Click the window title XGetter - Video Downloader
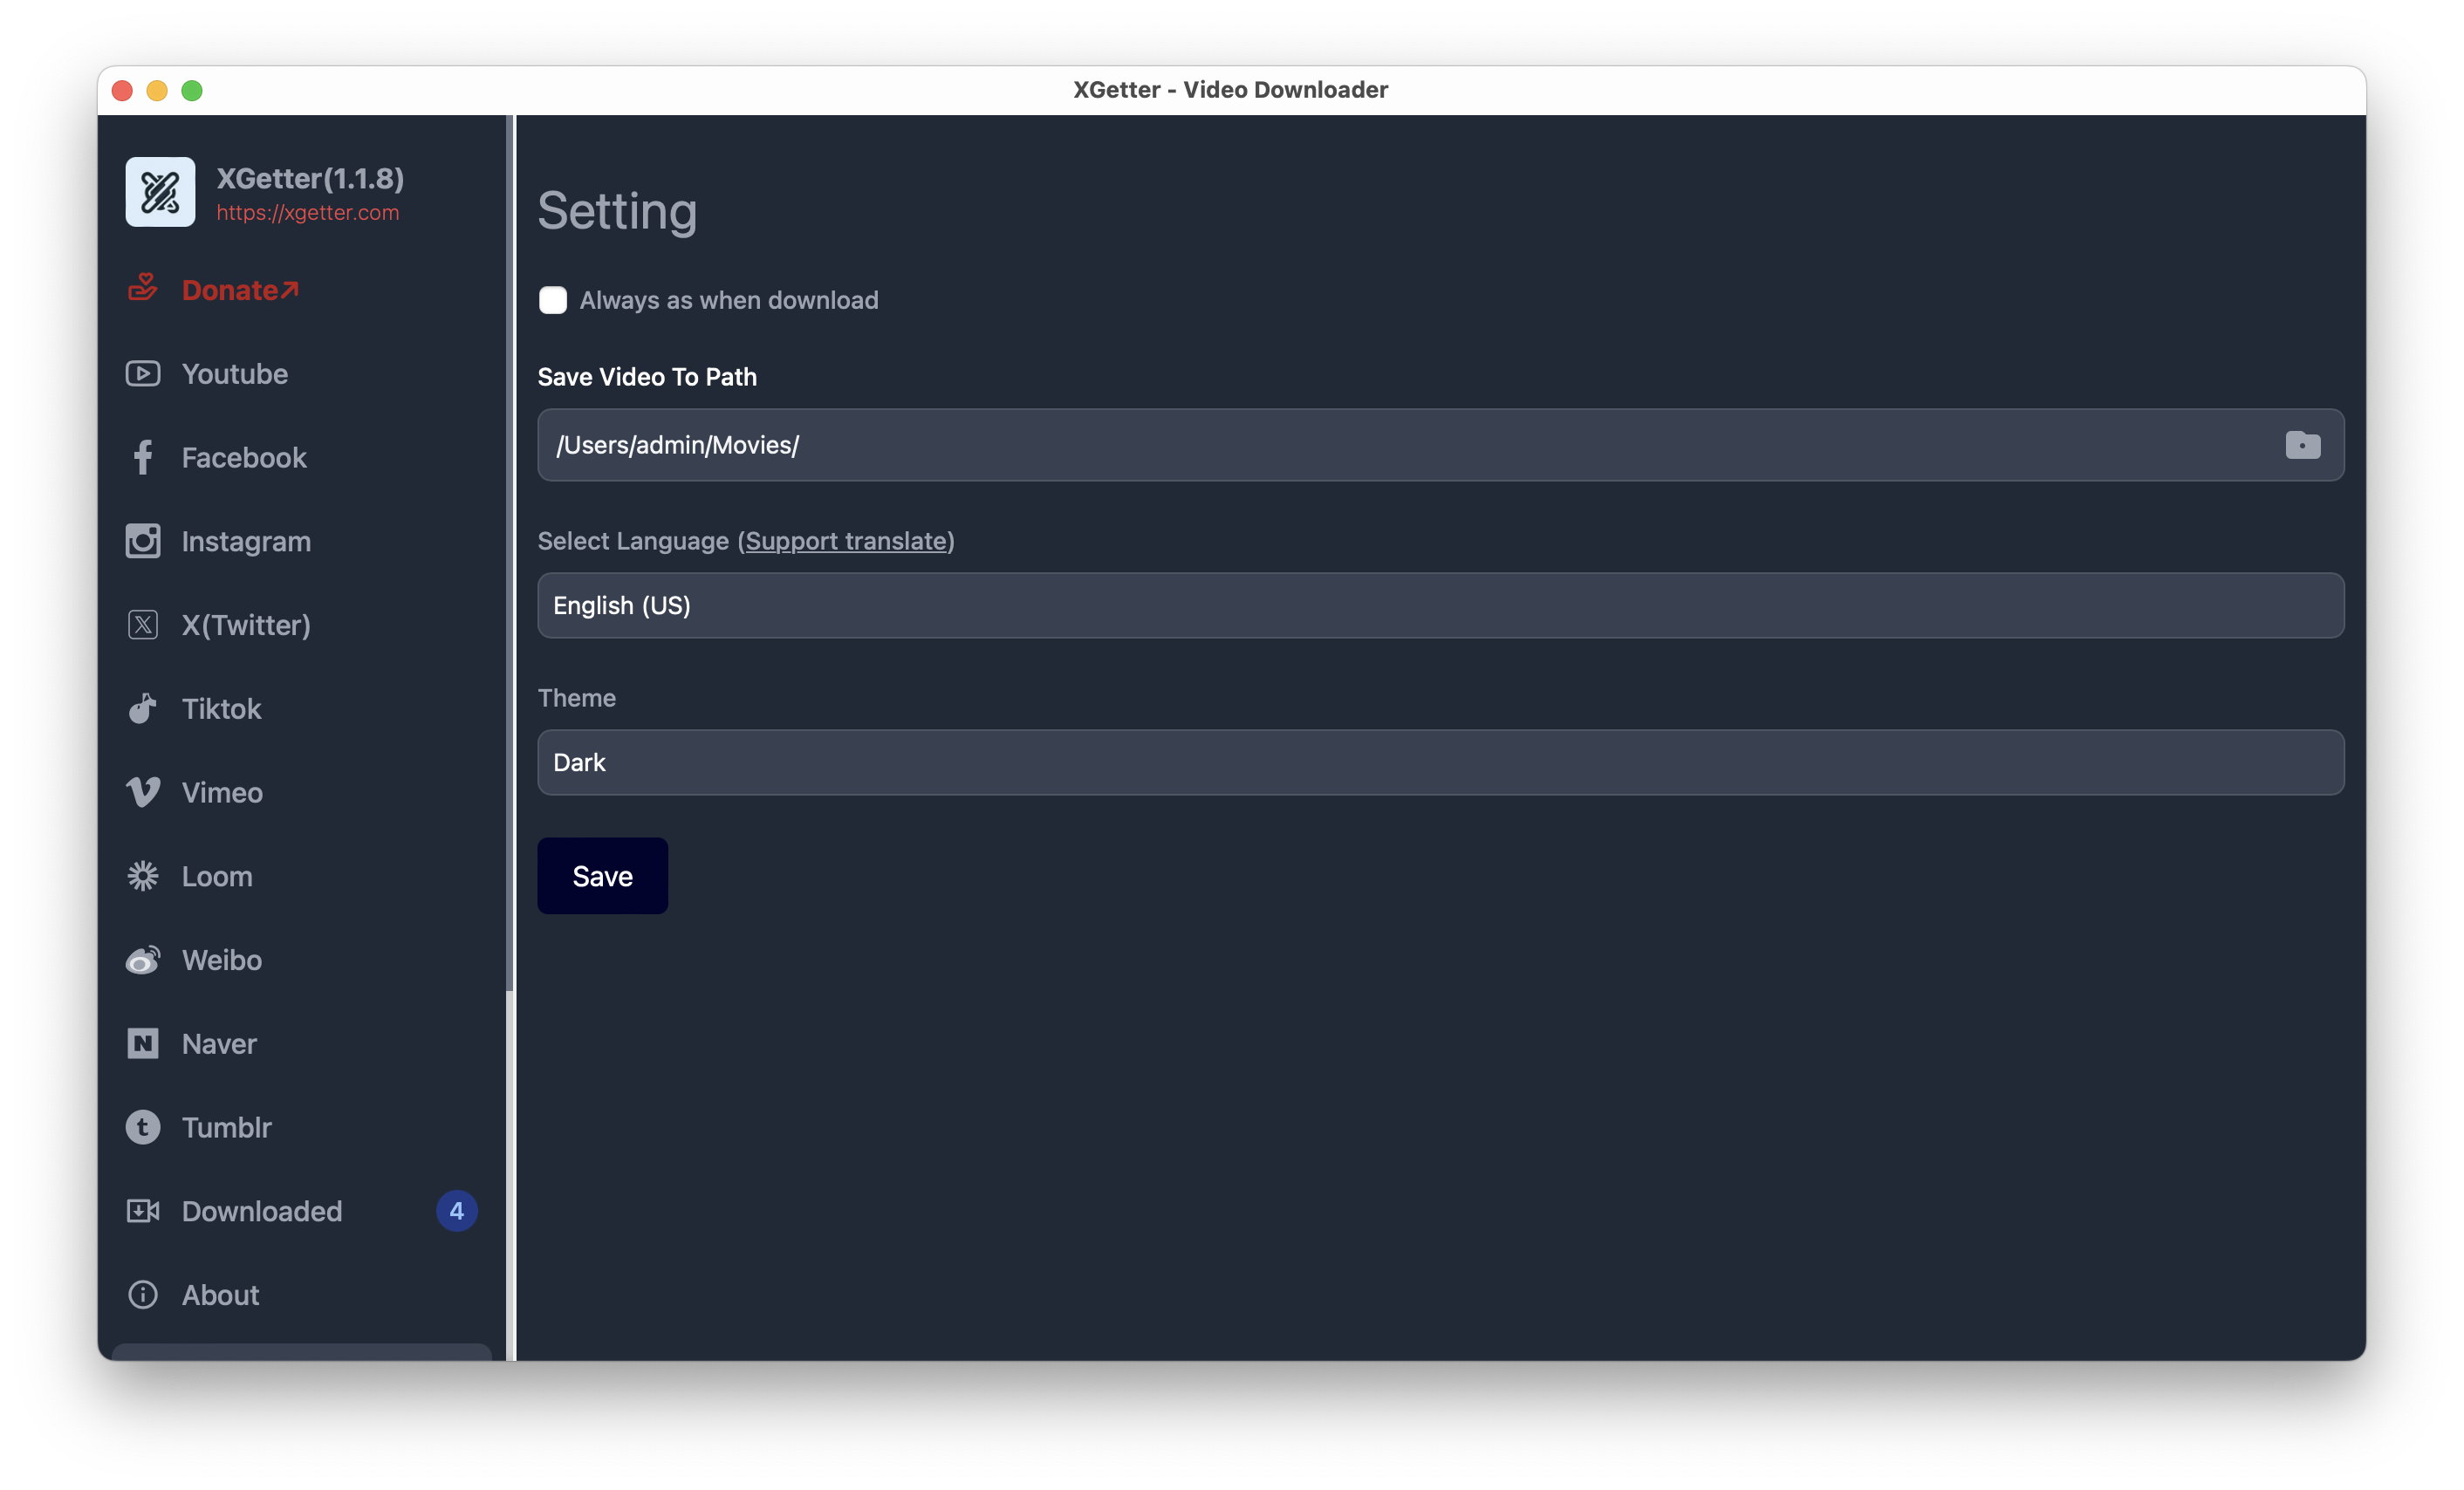 coord(1231,90)
